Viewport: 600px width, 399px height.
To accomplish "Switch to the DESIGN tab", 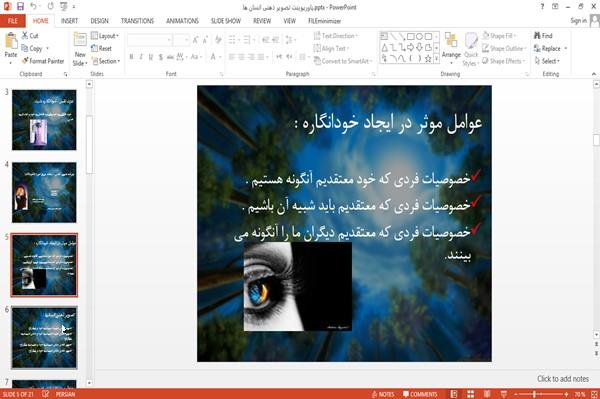I will coord(99,21).
